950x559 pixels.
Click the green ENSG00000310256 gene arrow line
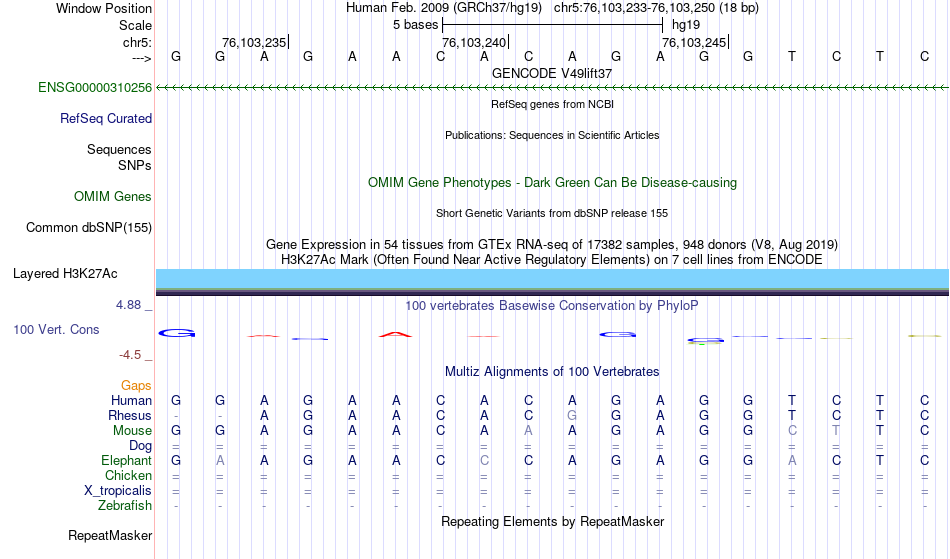(553, 88)
